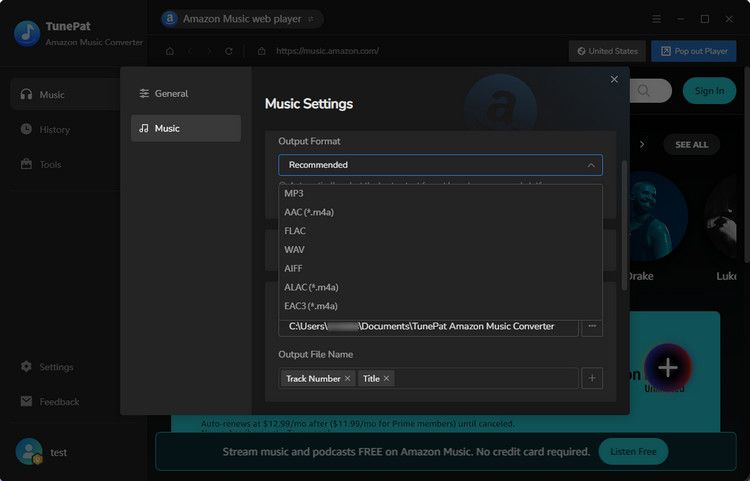Reload the Amazon Music page

pyautogui.click(x=229, y=51)
